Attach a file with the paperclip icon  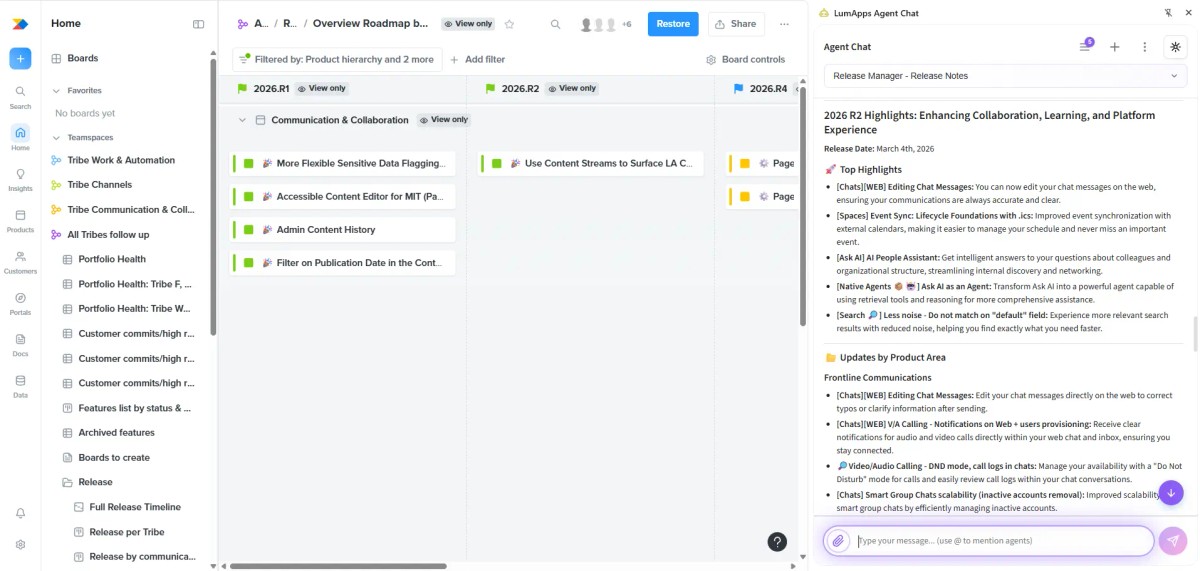pos(839,541)
